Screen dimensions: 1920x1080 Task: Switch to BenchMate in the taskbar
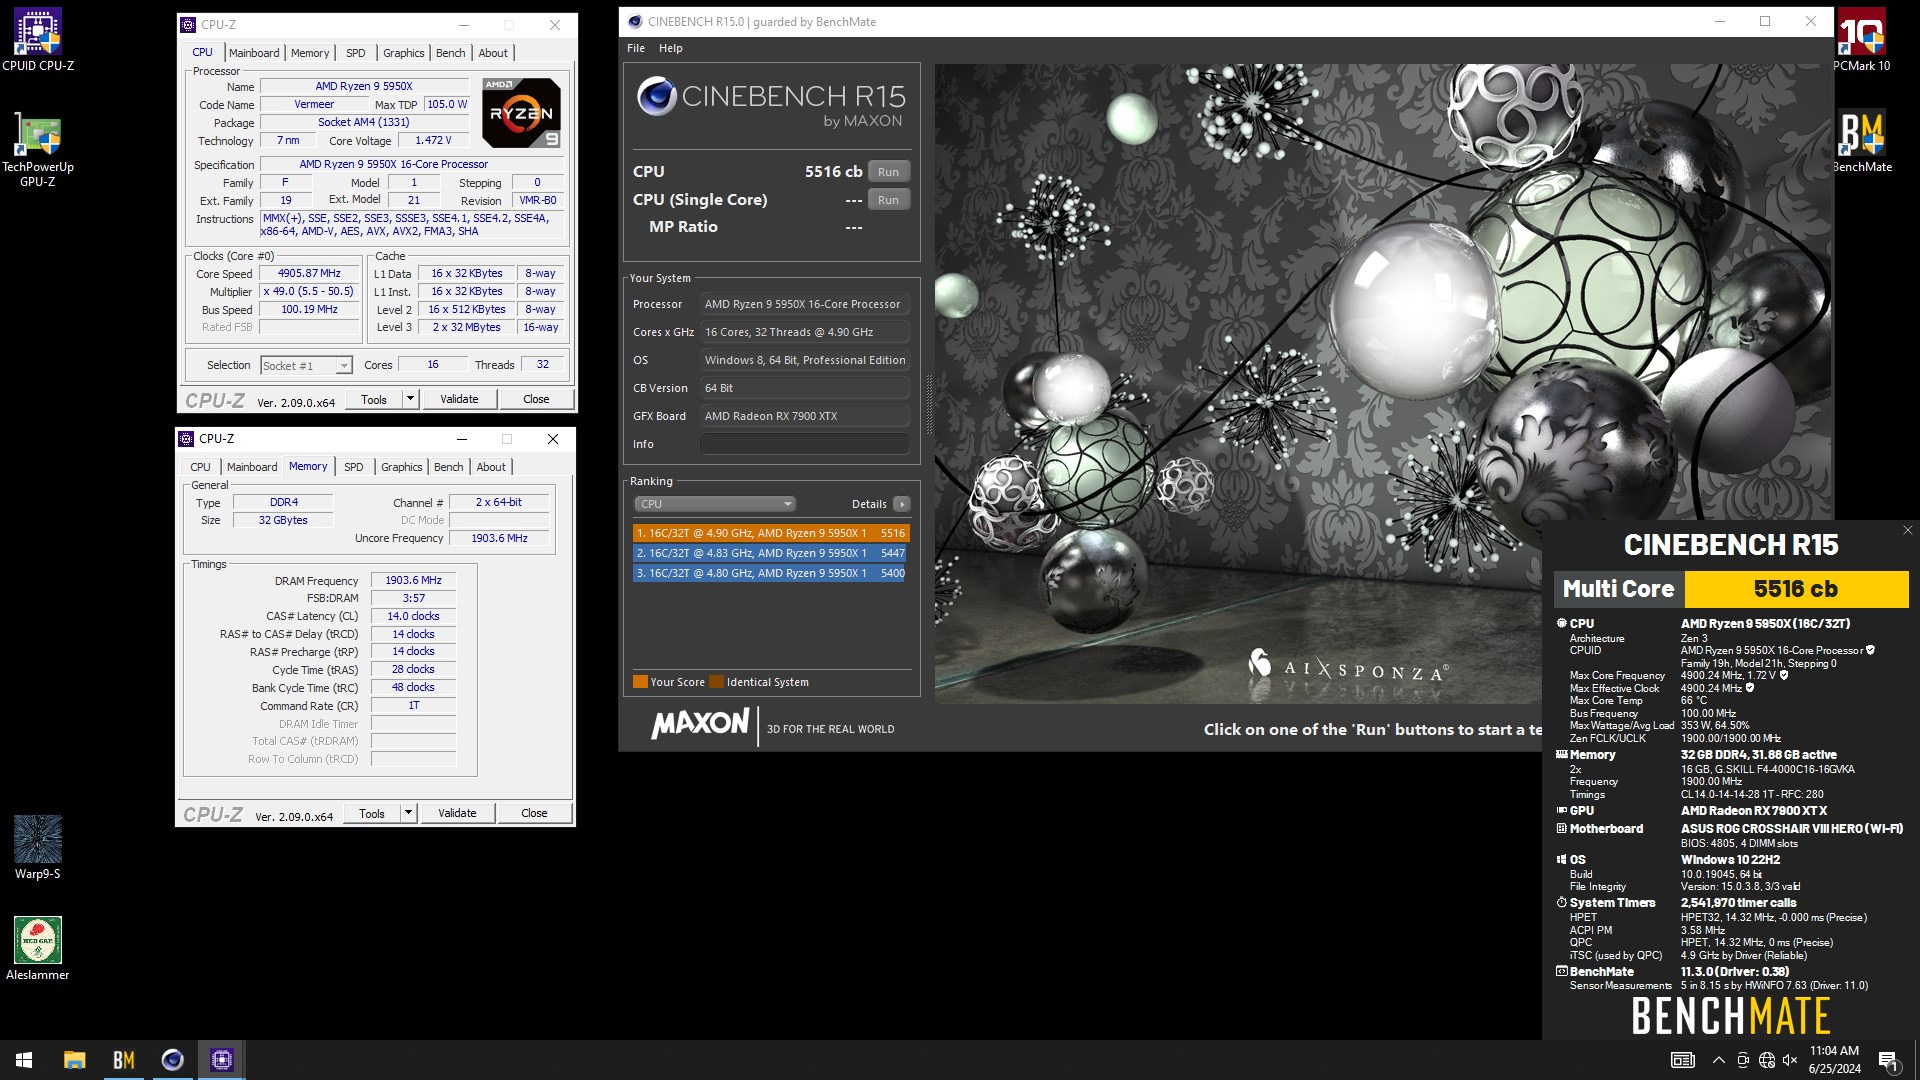pos(123,1060)
